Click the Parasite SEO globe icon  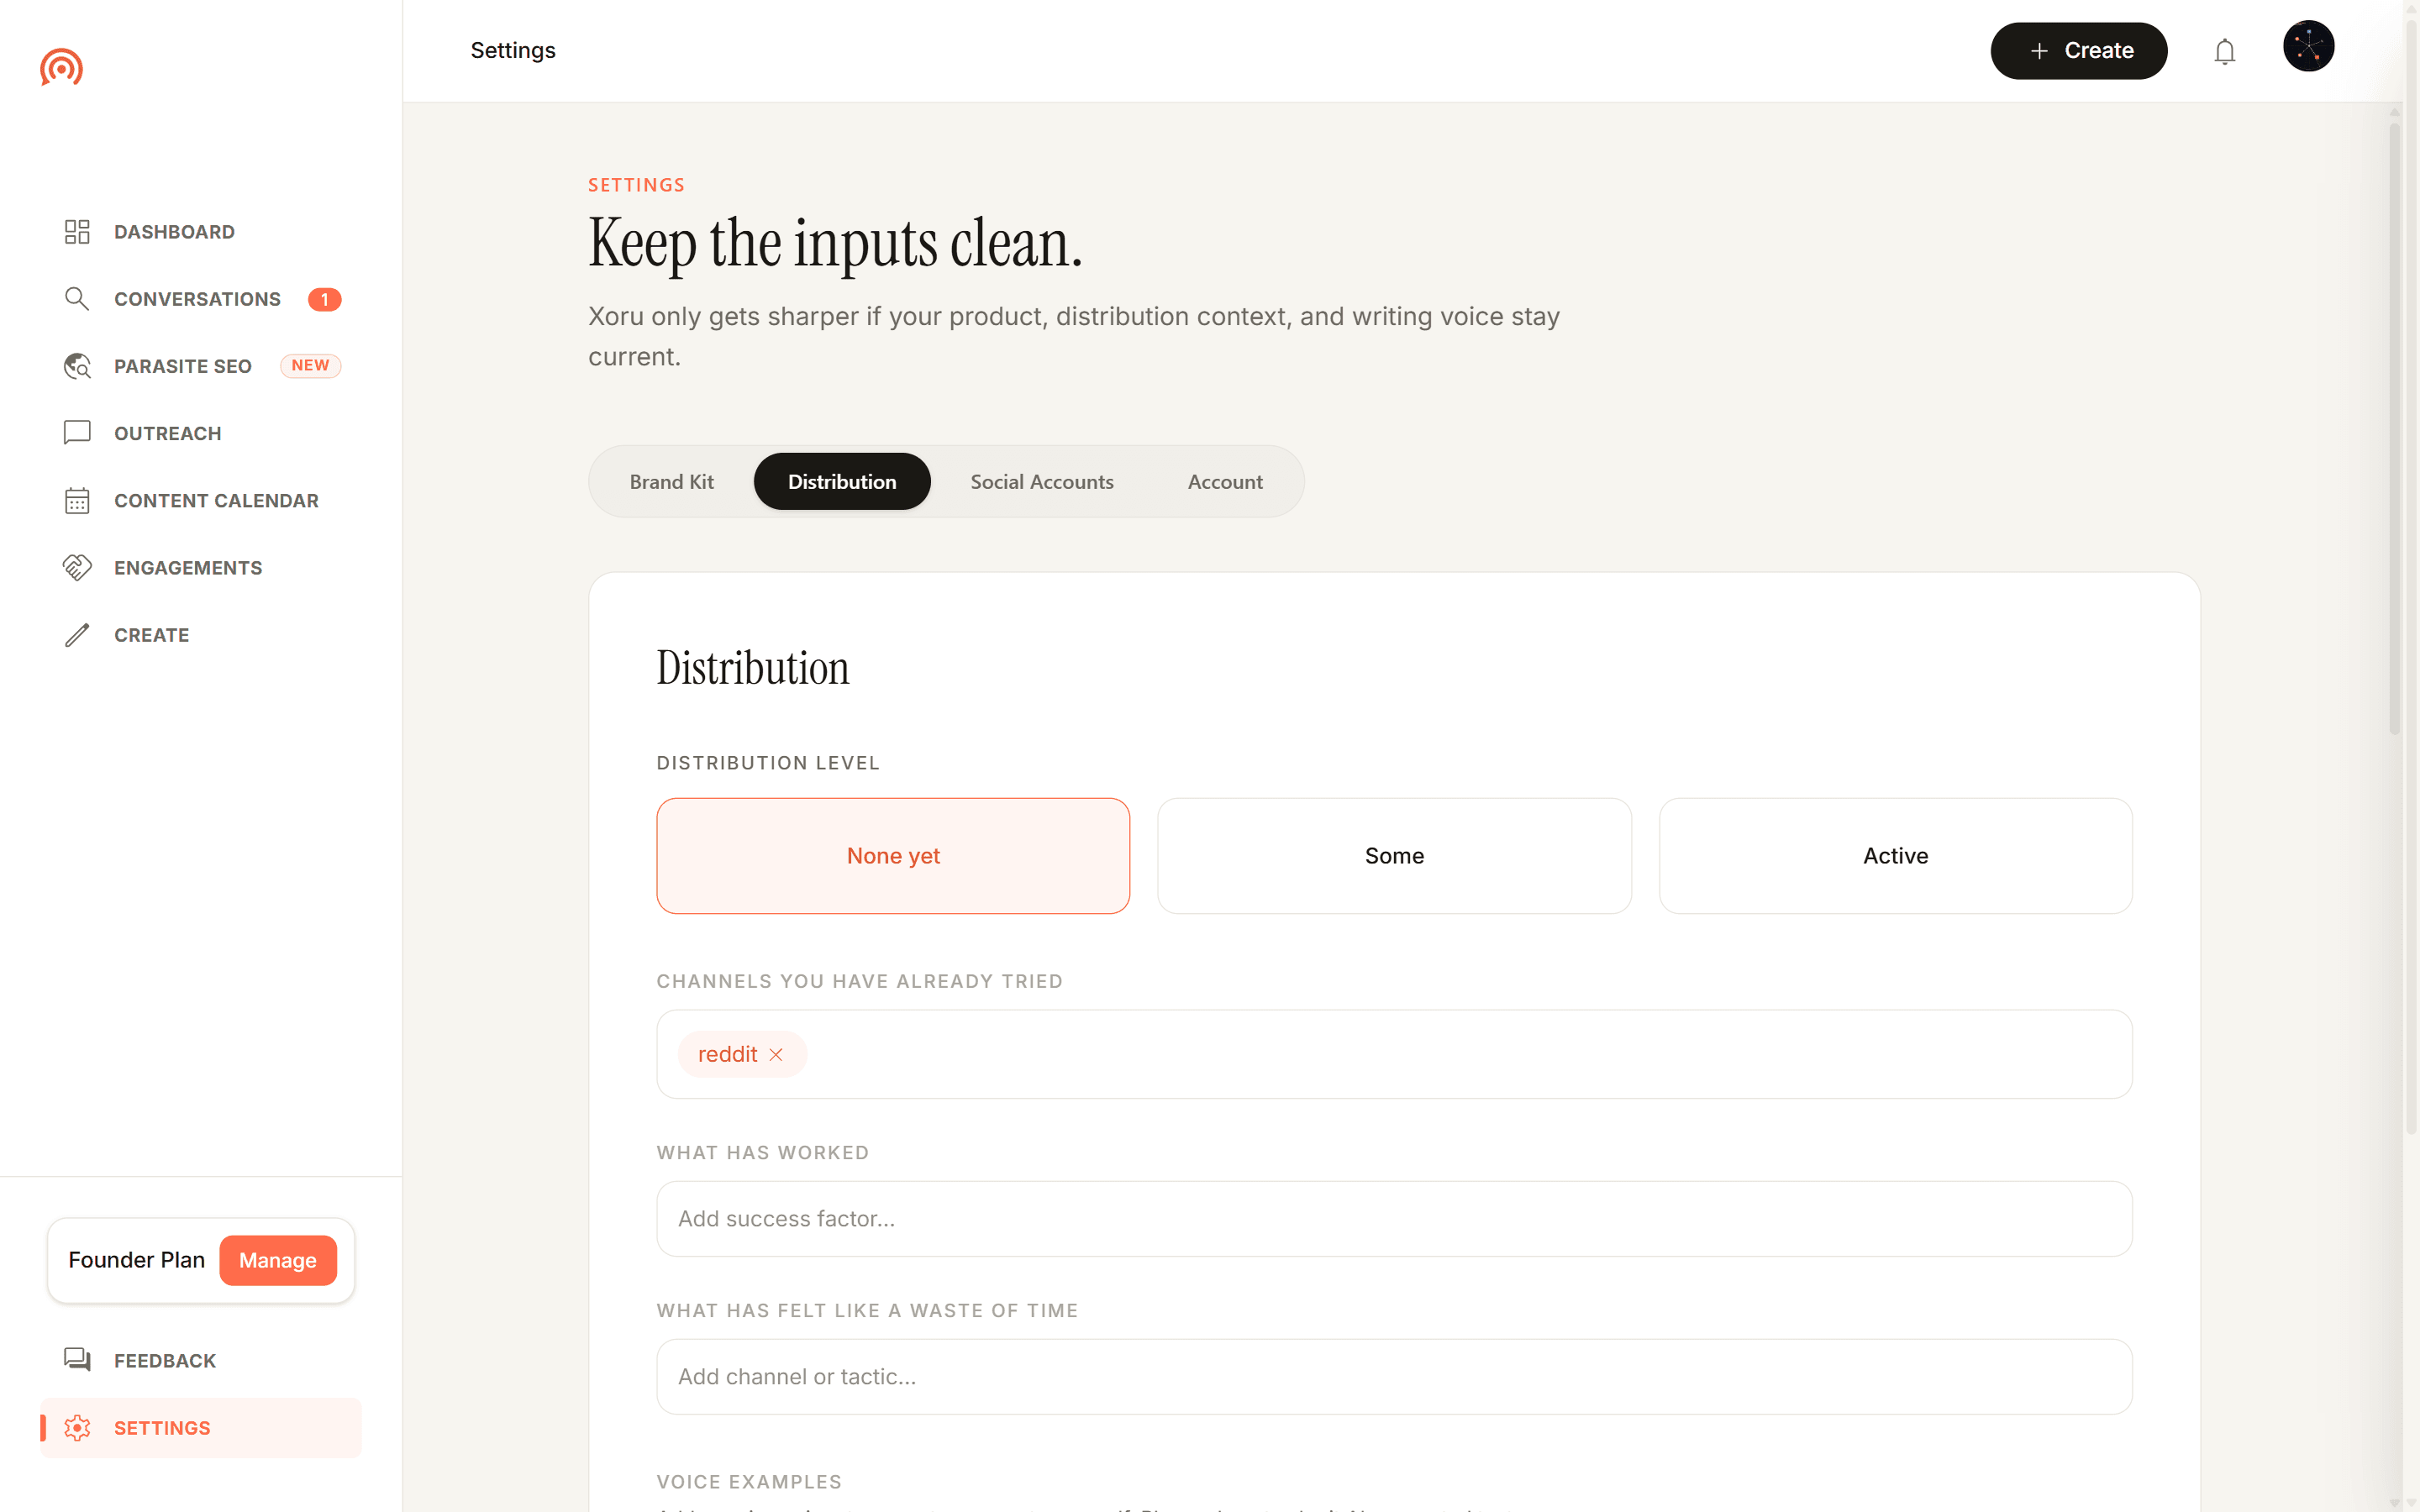click(x=77, y=366)
